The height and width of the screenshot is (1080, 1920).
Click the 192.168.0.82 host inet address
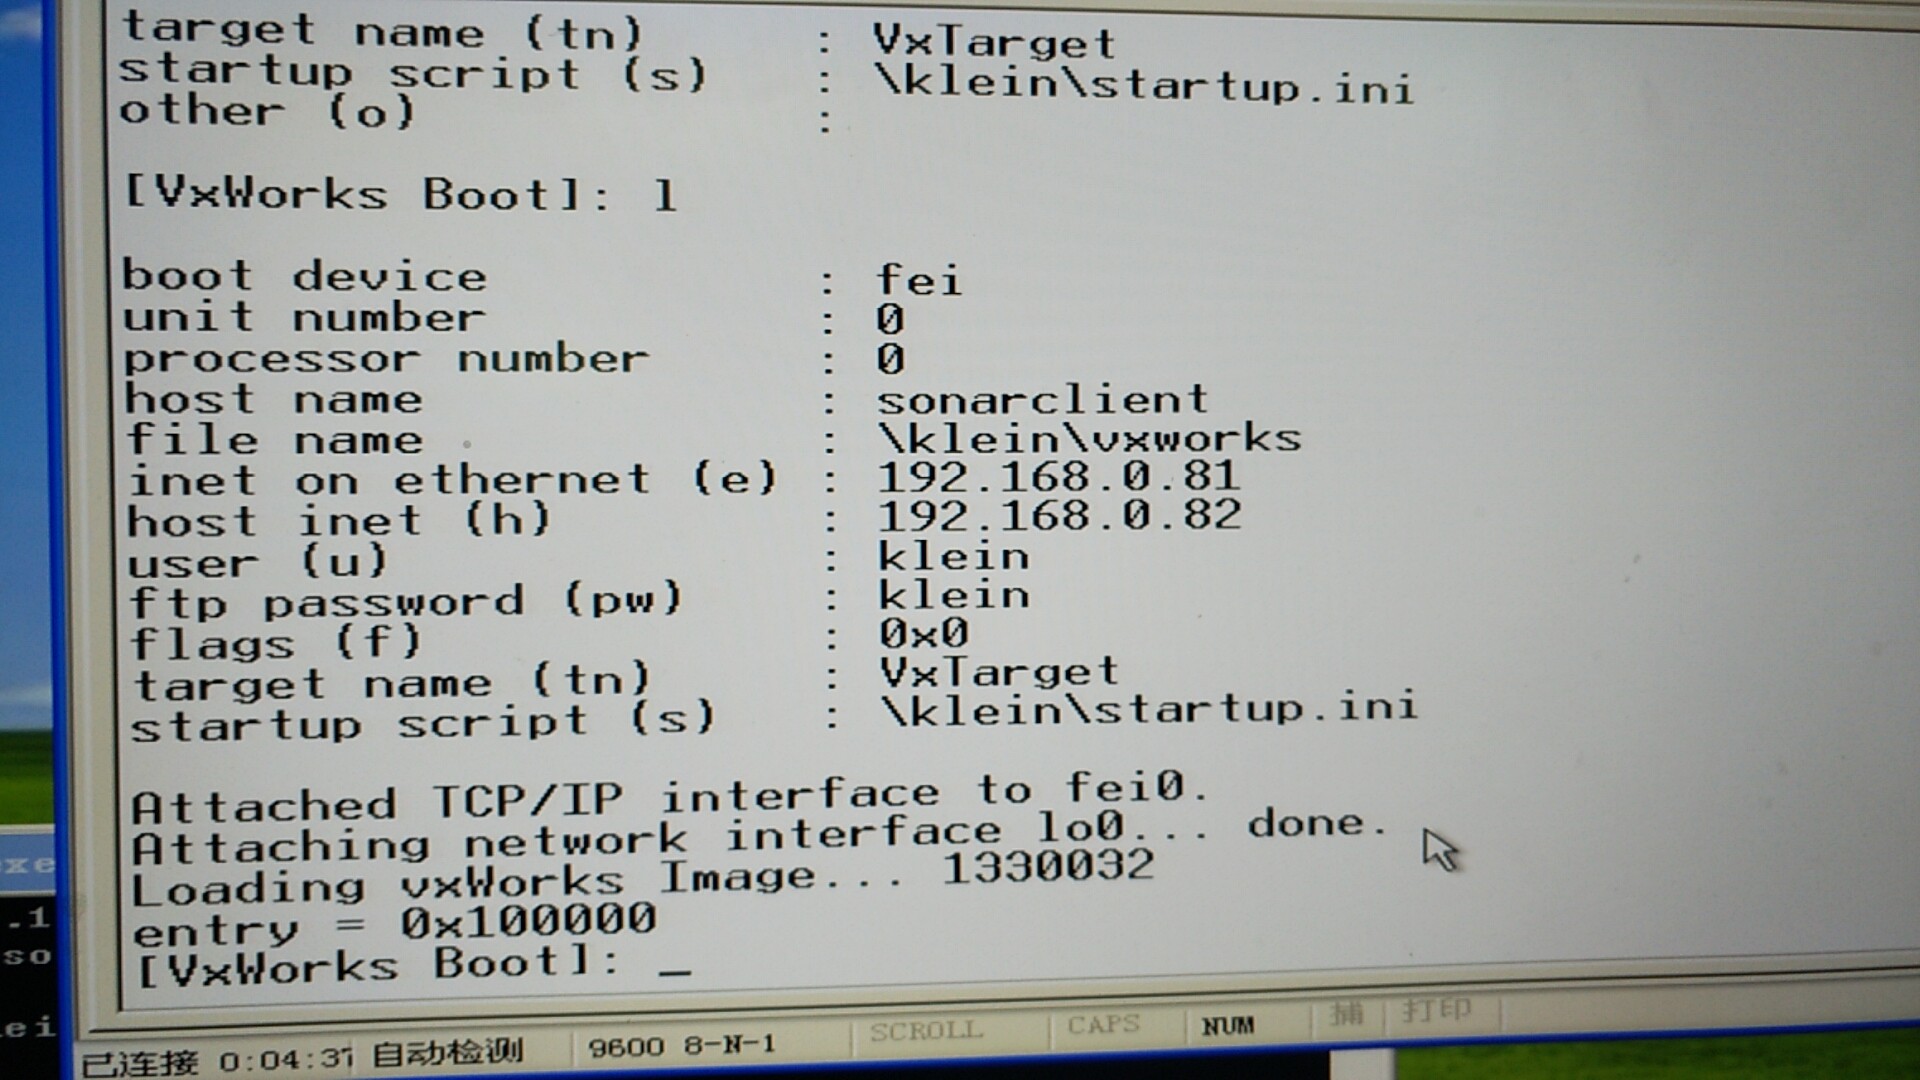point(1060,516)
